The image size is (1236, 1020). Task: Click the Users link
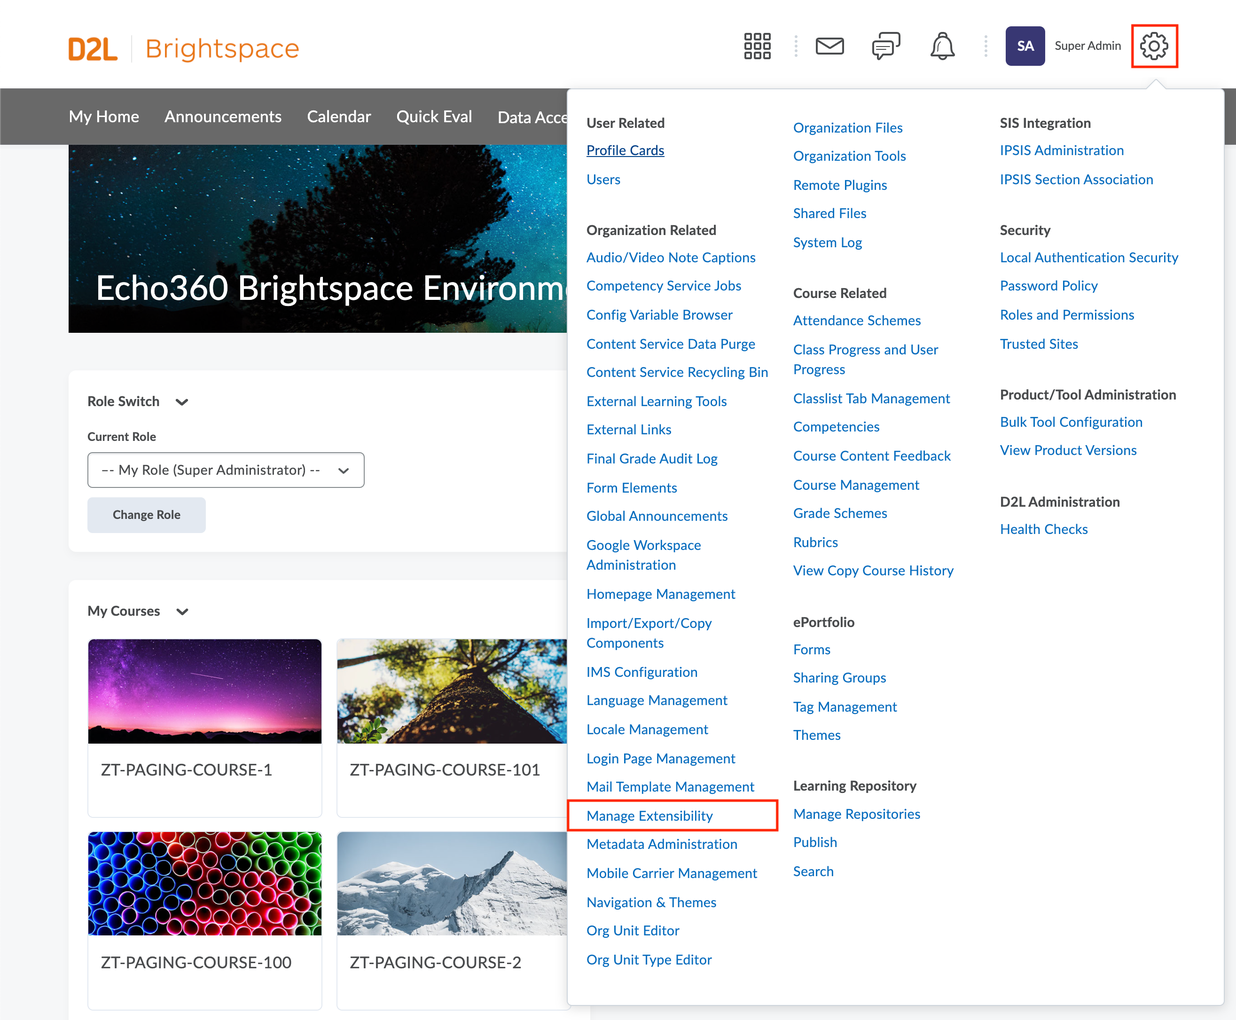tap(603, 179)
